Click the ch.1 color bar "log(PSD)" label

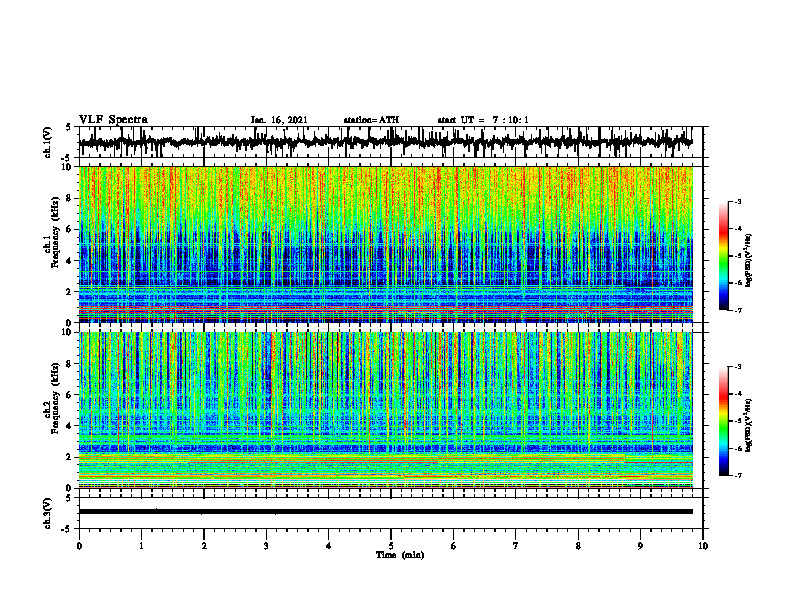[x=749, y=260]
